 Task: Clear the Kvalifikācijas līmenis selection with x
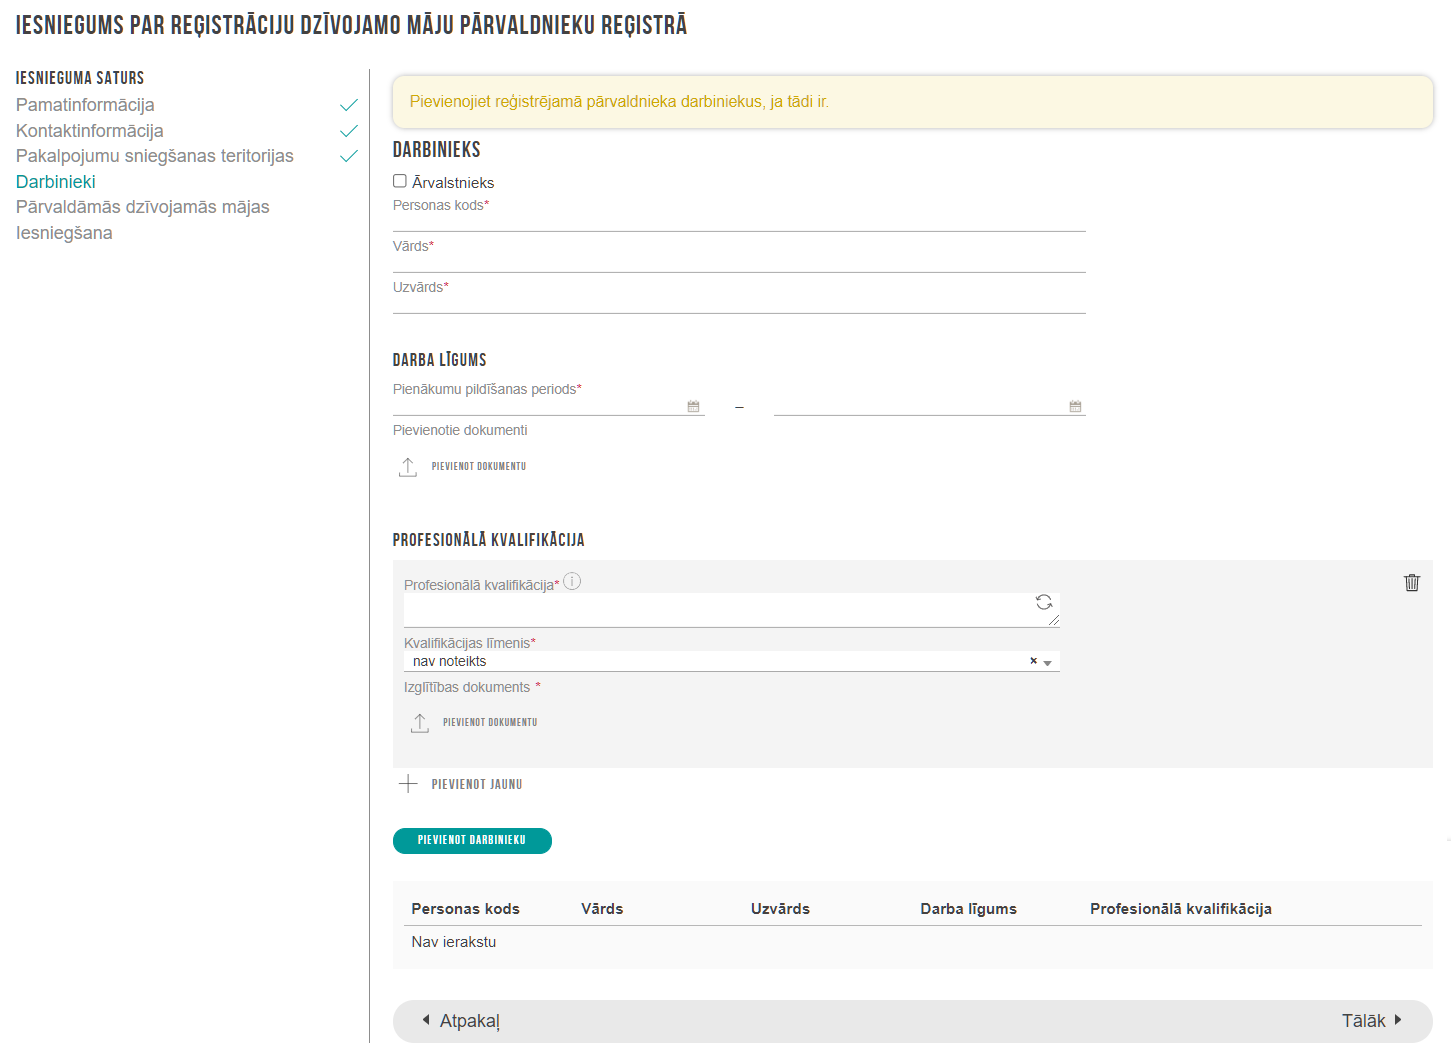1033,661
